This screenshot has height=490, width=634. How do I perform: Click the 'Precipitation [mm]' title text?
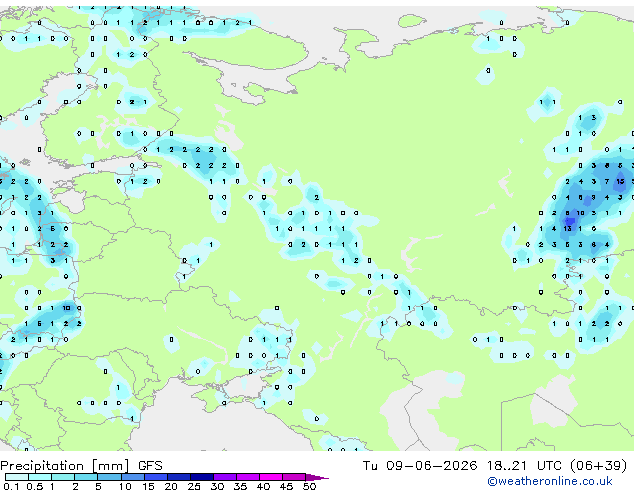click(65, 466)
